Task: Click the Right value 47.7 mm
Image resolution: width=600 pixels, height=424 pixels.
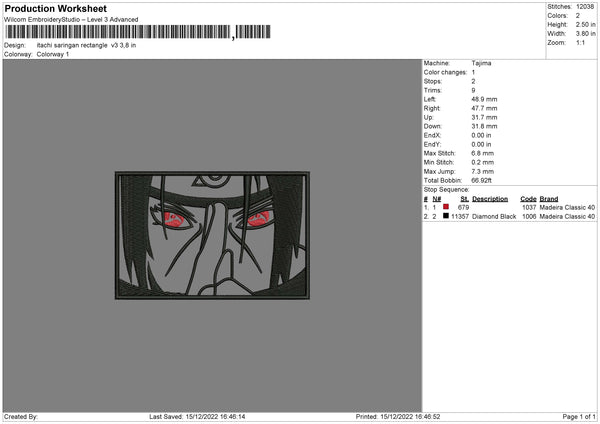Action: [484, 108]
